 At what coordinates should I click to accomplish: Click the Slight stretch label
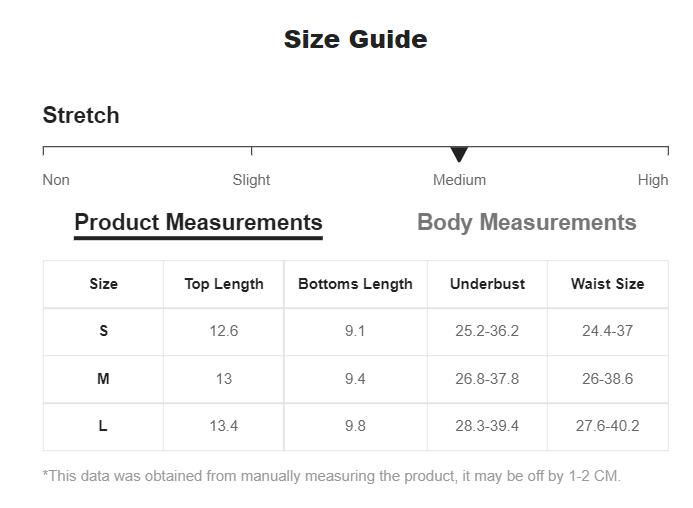coord(251,180)
